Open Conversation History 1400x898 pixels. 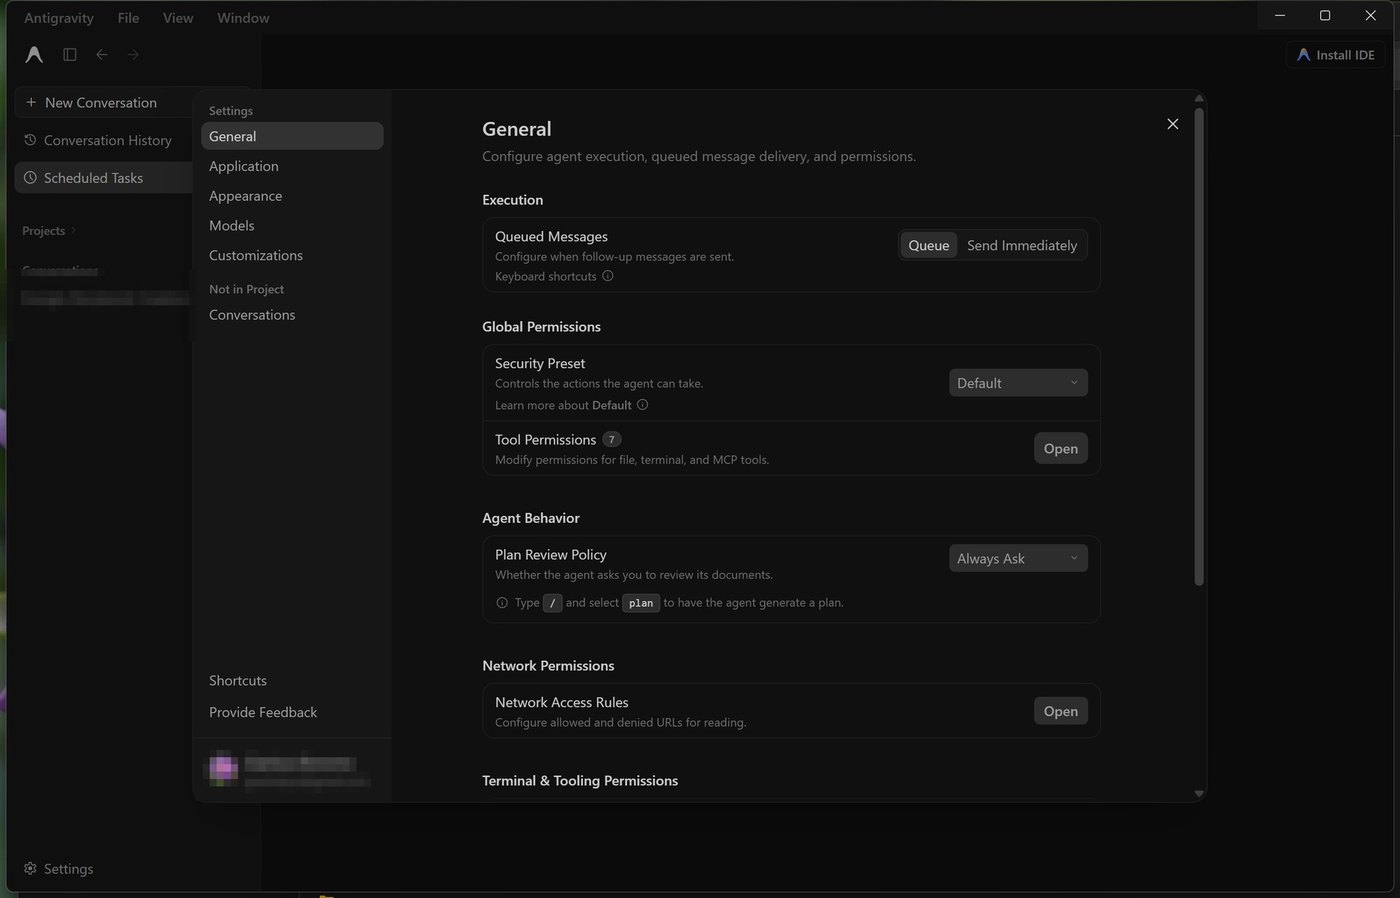104,140
